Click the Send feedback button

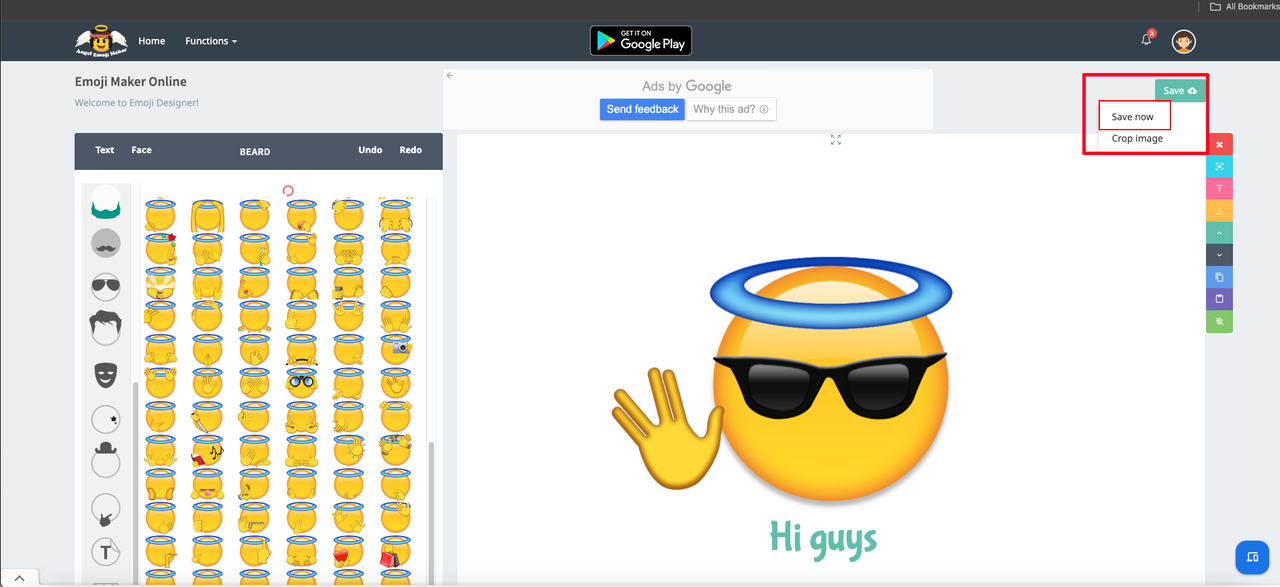point(642,109)
